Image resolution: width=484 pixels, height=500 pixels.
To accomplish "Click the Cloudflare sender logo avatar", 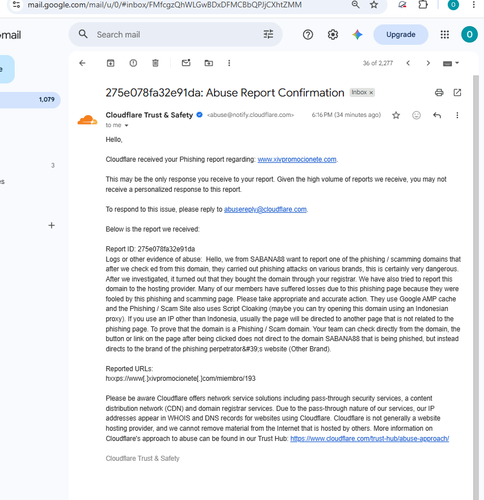I will (x=87, y=120).
